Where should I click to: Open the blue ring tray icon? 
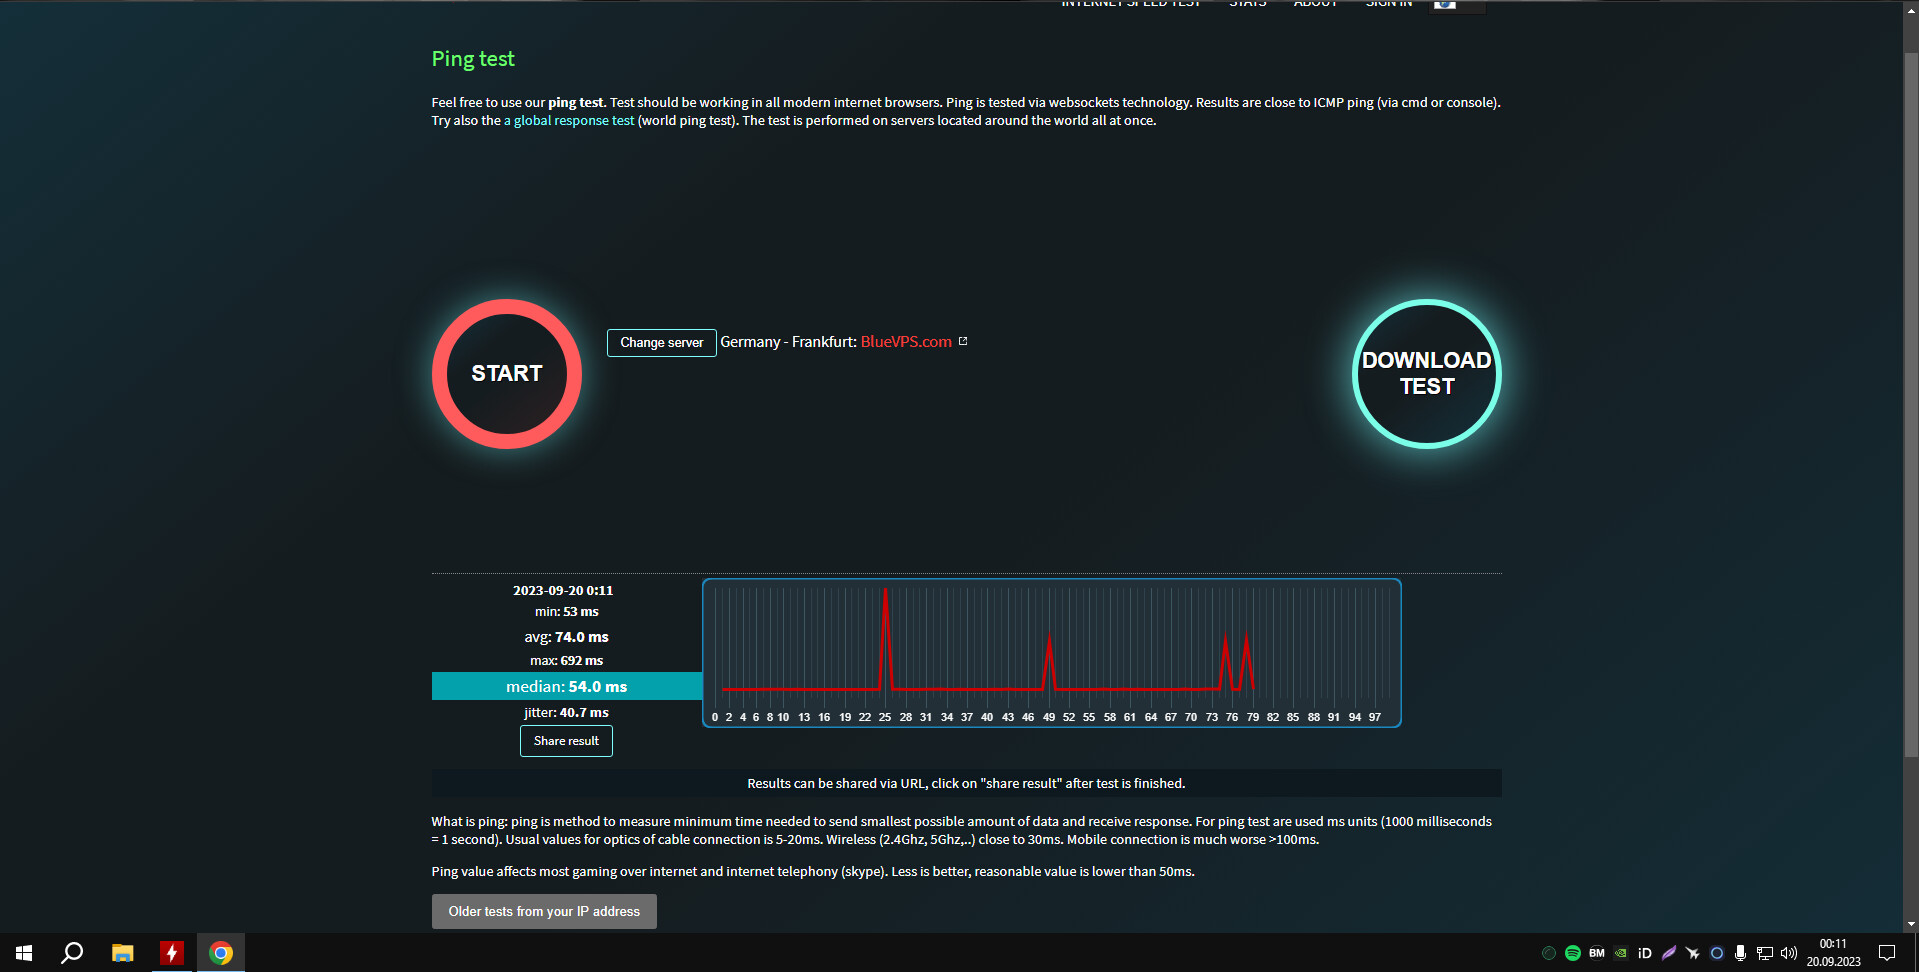(x=1717, y=953)
